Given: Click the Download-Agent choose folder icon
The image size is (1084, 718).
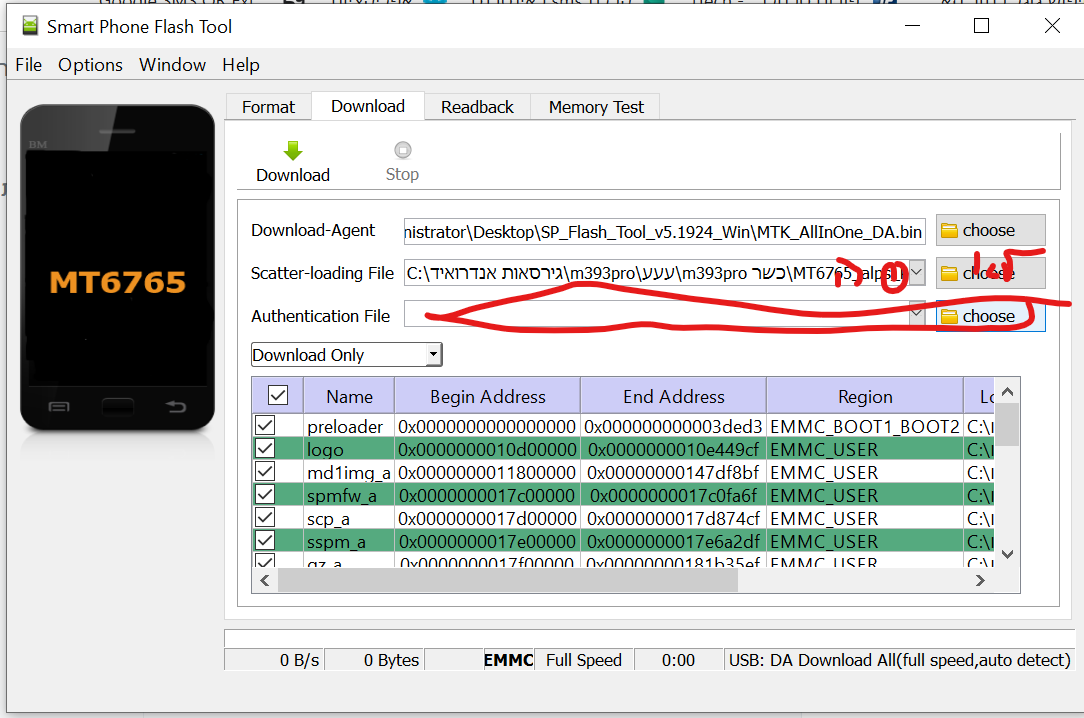Looking at the screenshot, I should (949, 231).
